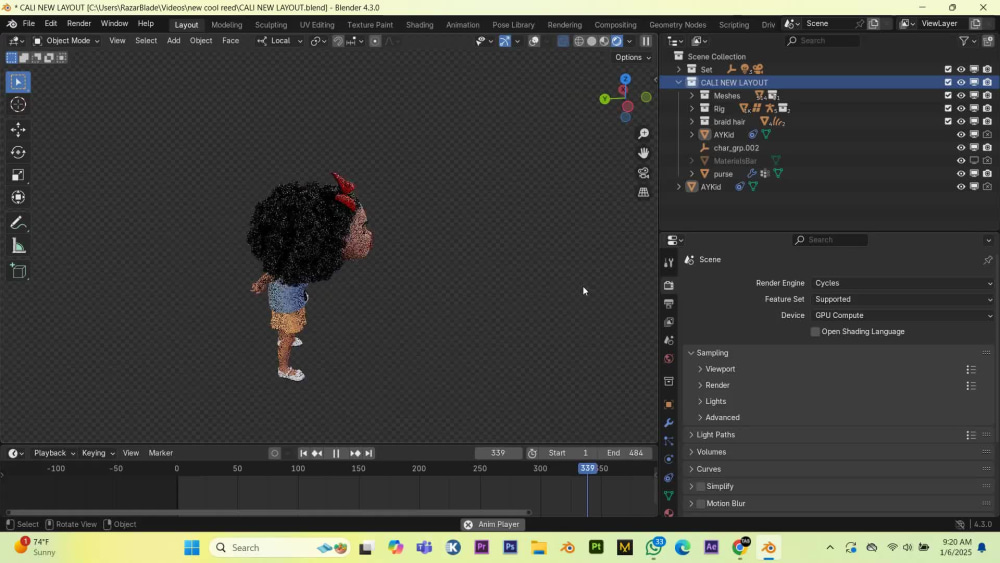Activate the Rotate tool
1000x563 pixels.
(x=18, y=152)
